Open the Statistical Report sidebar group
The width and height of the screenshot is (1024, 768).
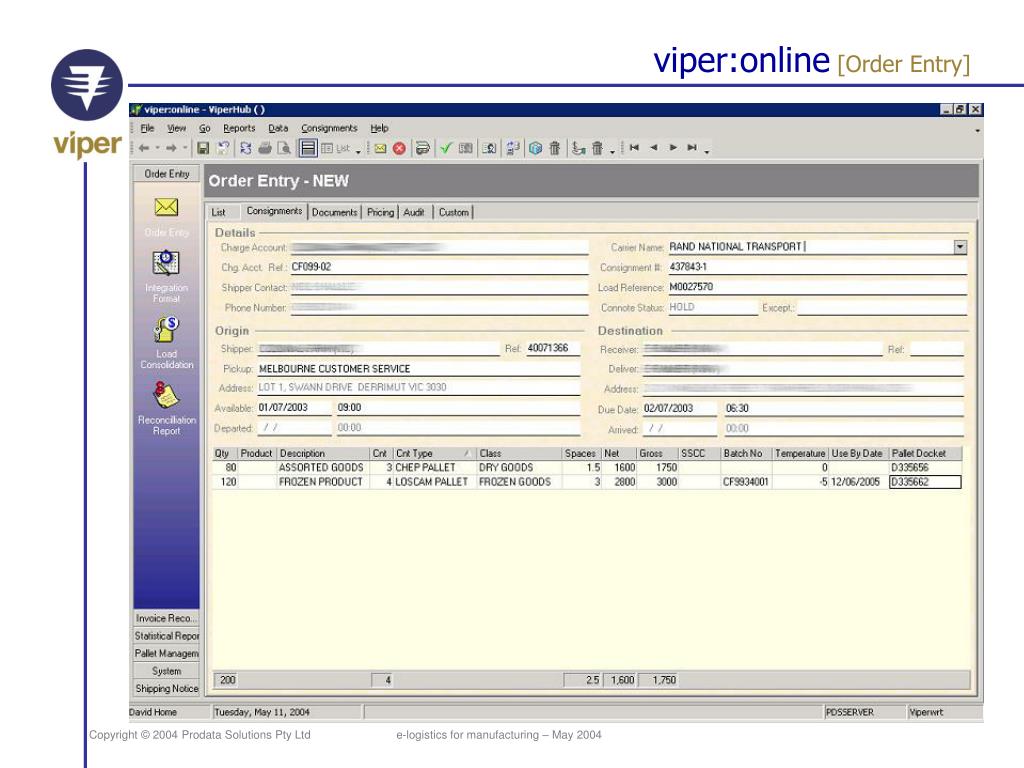coord(167,635)
